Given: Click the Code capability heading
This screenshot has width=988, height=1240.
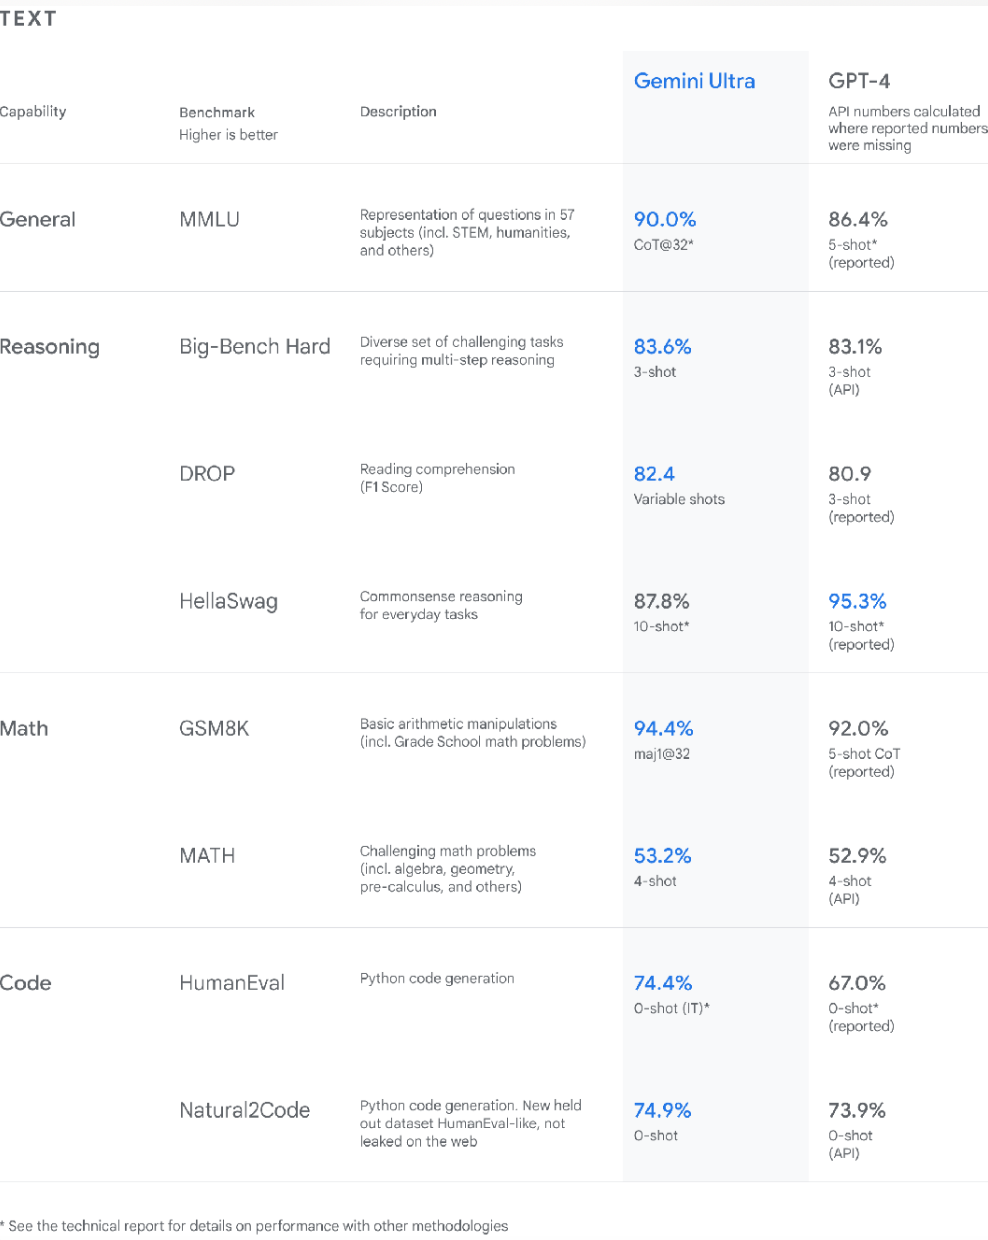Looking at the screenshot, I should 26,983.
